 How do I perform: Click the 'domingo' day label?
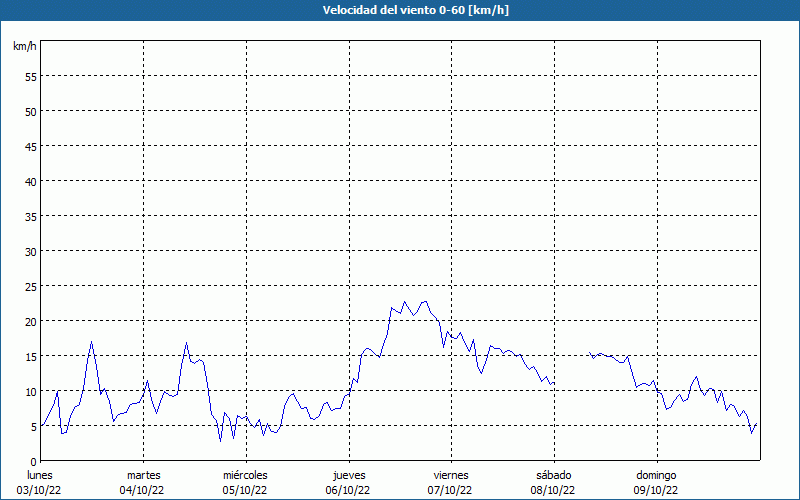tap(656, 475)
